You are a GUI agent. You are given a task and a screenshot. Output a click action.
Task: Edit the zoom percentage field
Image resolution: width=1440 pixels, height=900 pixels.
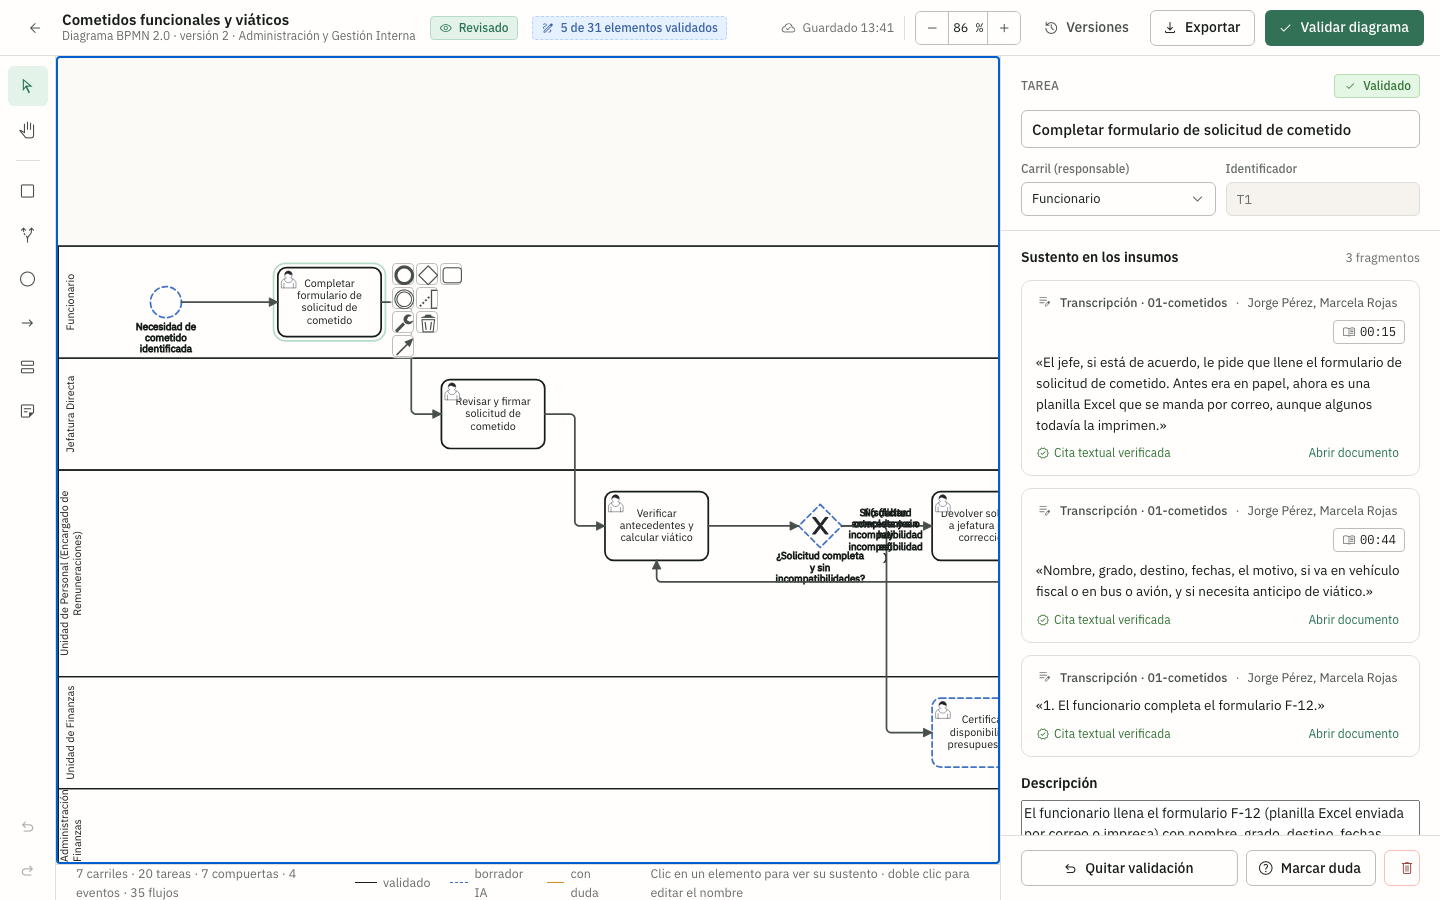(x=967, y=28)
